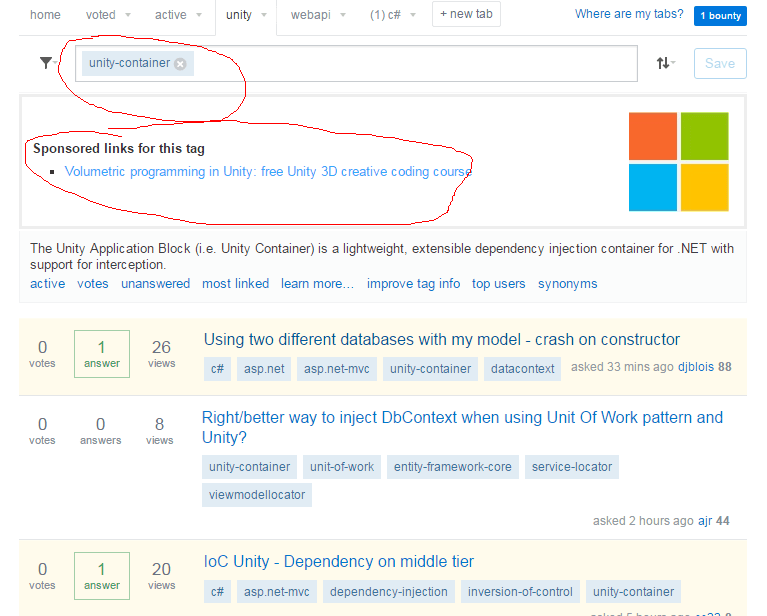Open the learn more… link
767x616 pixels.
pos(317,284)
